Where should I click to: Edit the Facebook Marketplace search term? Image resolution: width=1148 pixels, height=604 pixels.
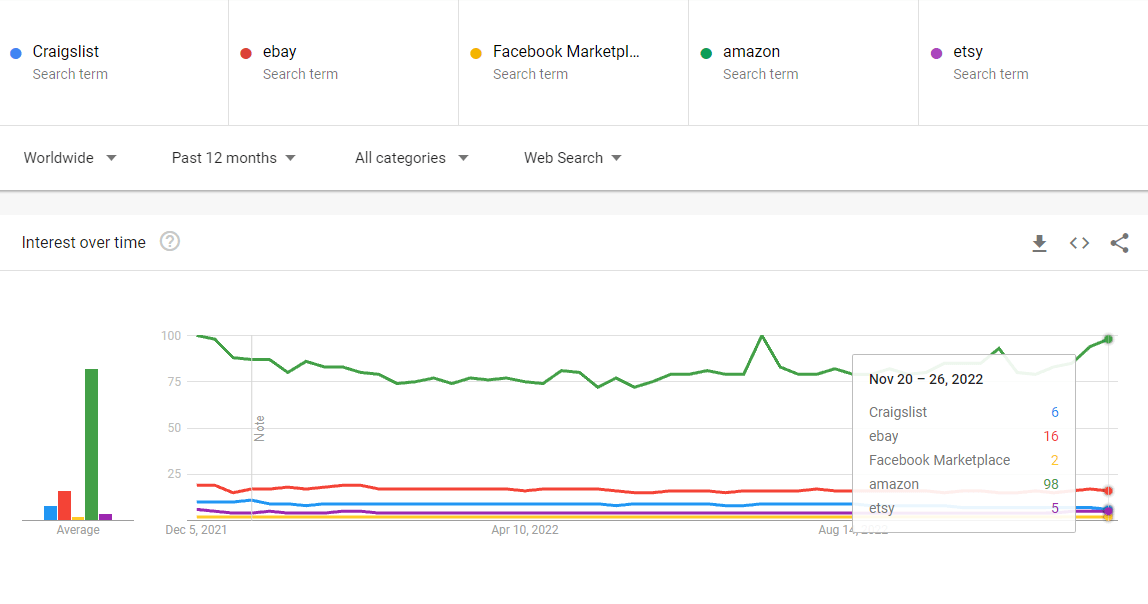566,52
